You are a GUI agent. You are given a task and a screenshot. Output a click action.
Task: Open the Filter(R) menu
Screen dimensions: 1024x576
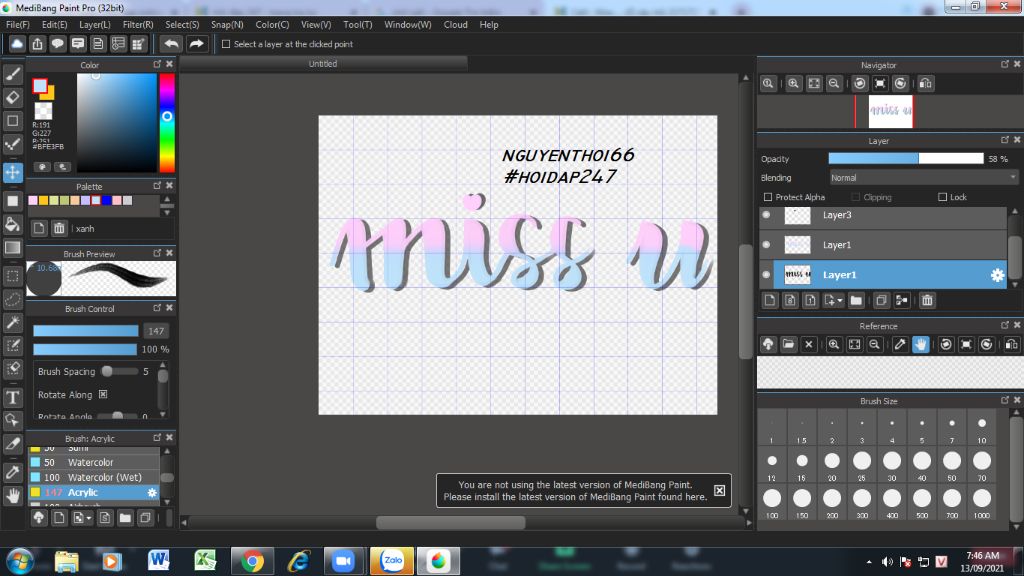point(138,25)
